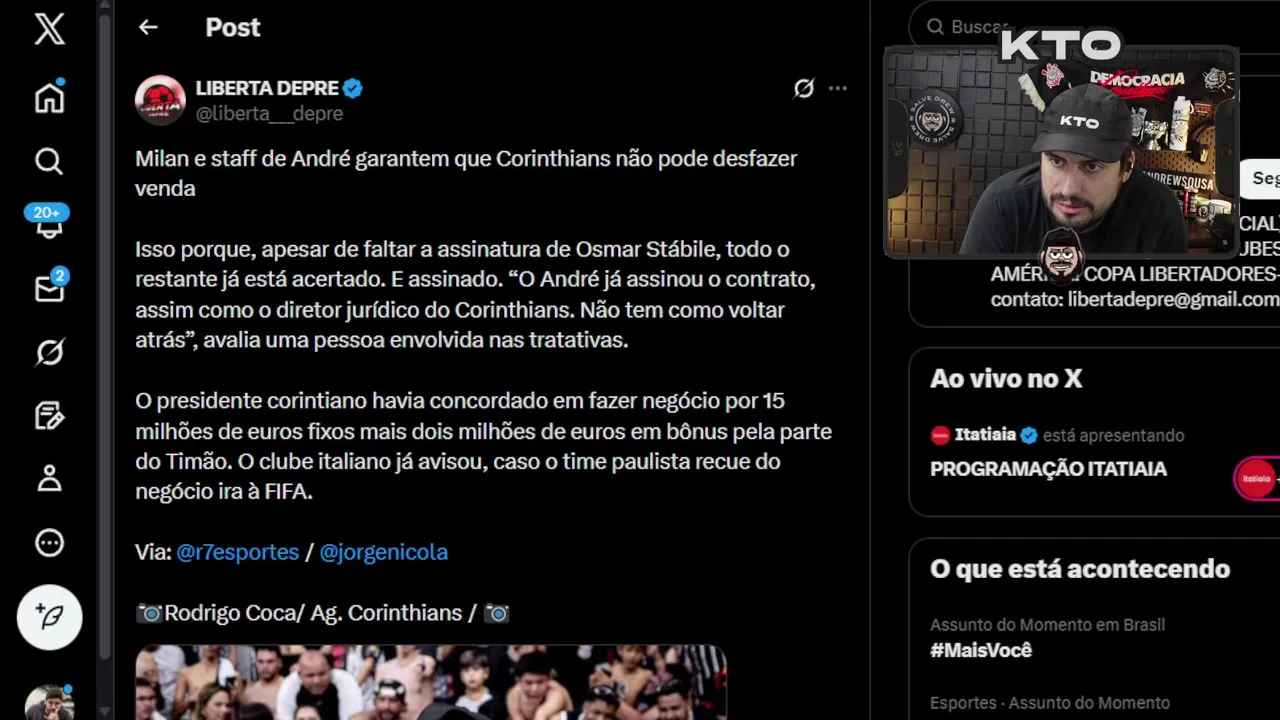
Task: Click the X logo icon
Action: [x=49, y=29]
